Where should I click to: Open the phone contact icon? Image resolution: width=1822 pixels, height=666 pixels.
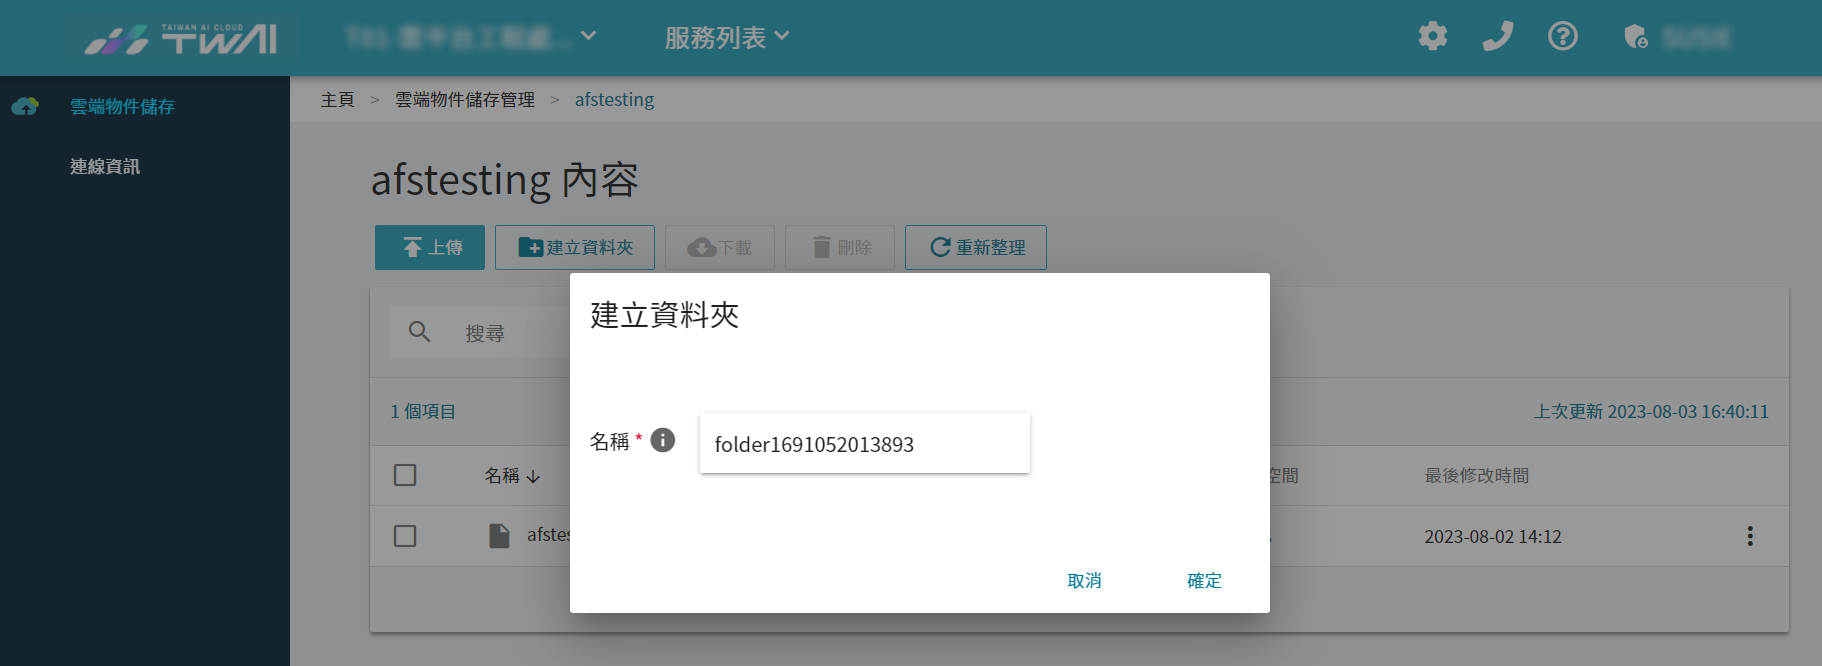1497,37
